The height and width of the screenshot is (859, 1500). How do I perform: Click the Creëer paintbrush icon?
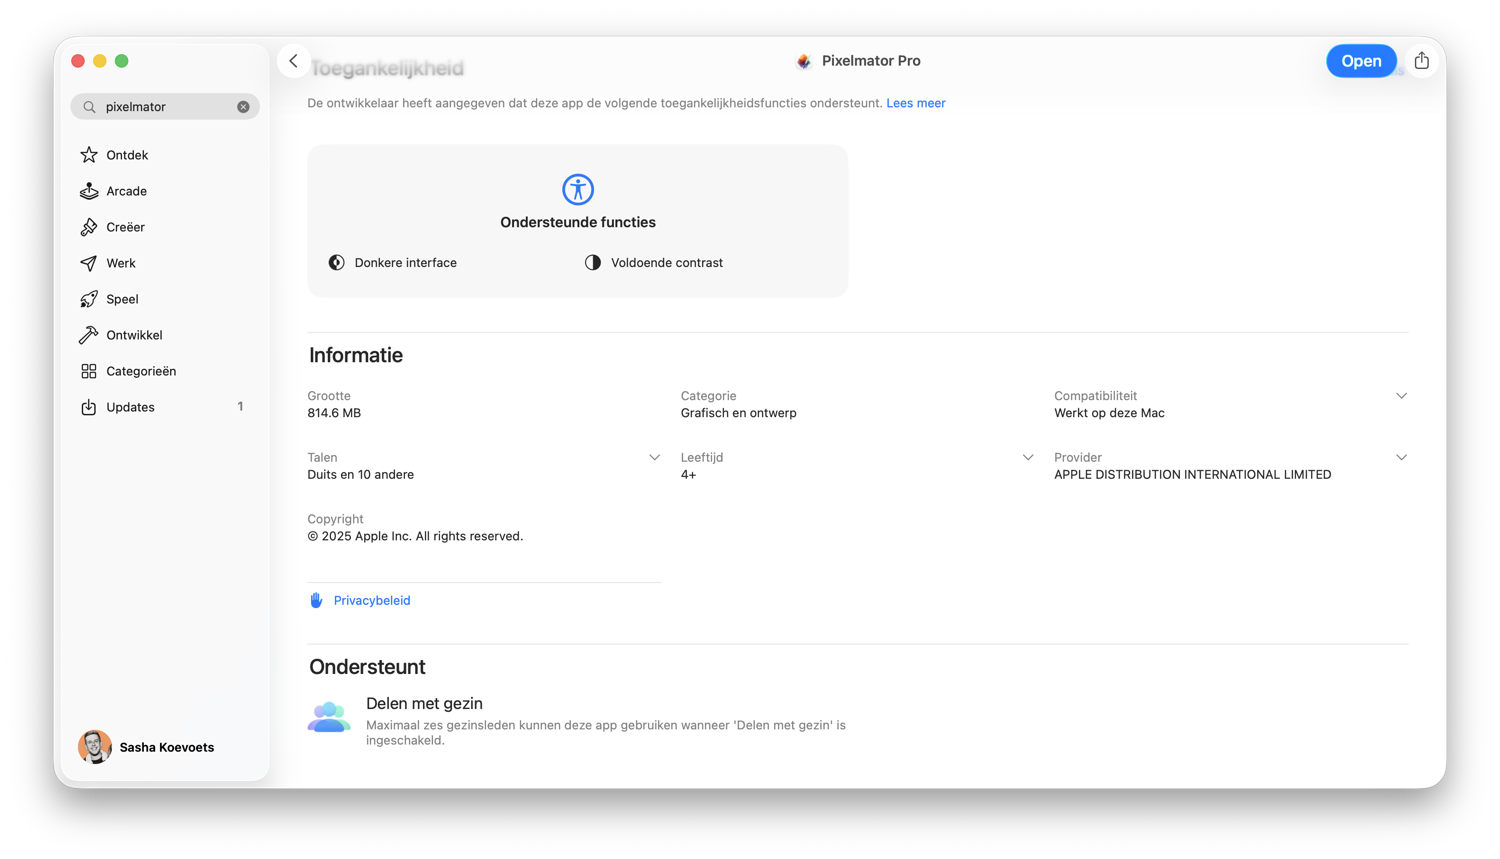point(89,227)
